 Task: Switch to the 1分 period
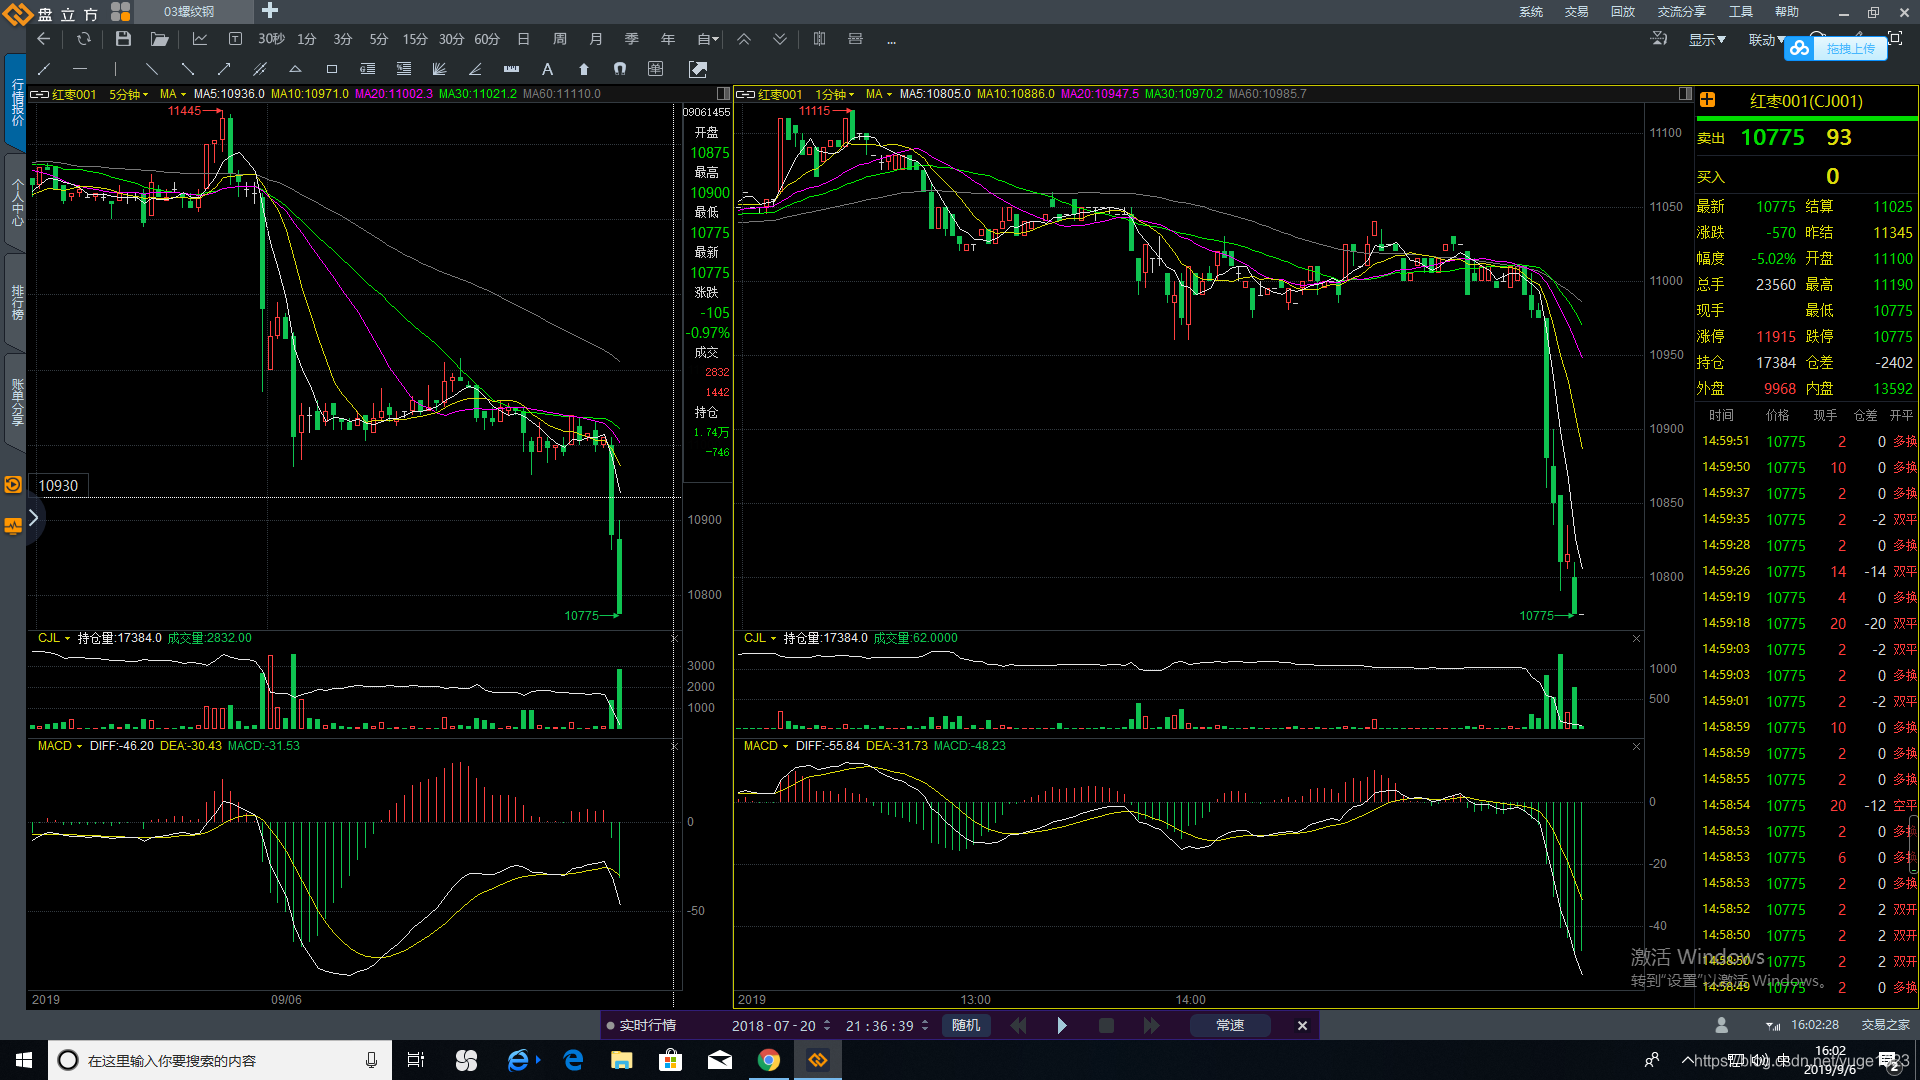coord(307,39)
